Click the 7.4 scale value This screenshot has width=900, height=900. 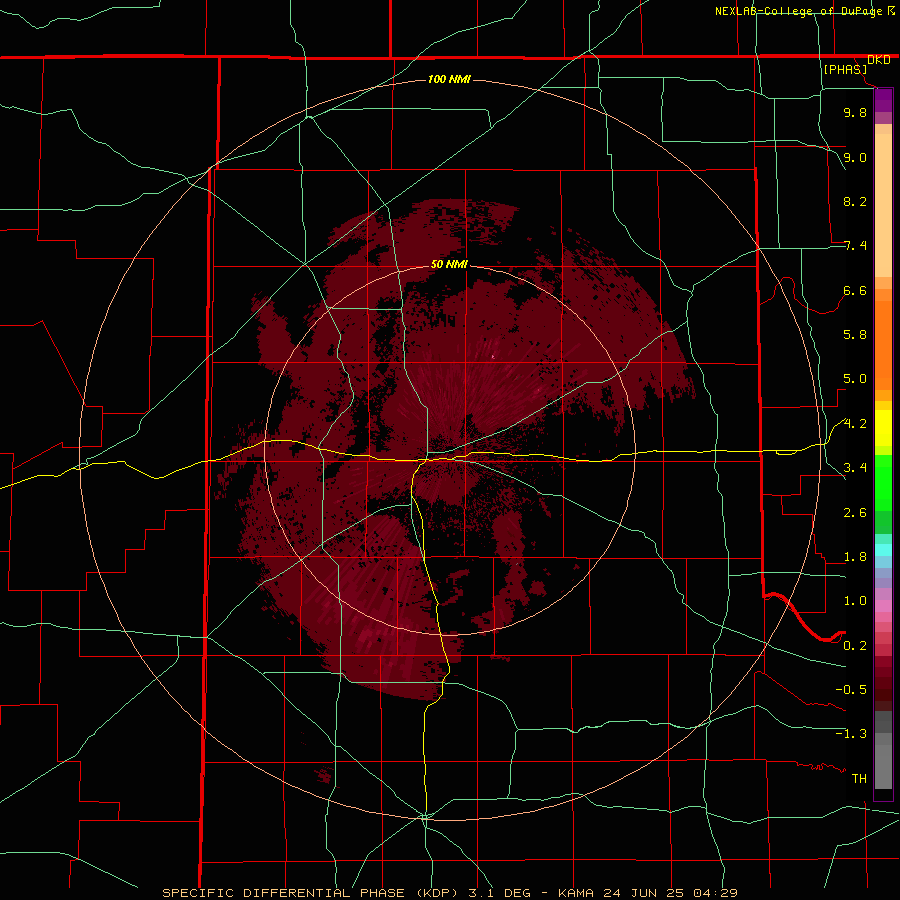[855, 246]
